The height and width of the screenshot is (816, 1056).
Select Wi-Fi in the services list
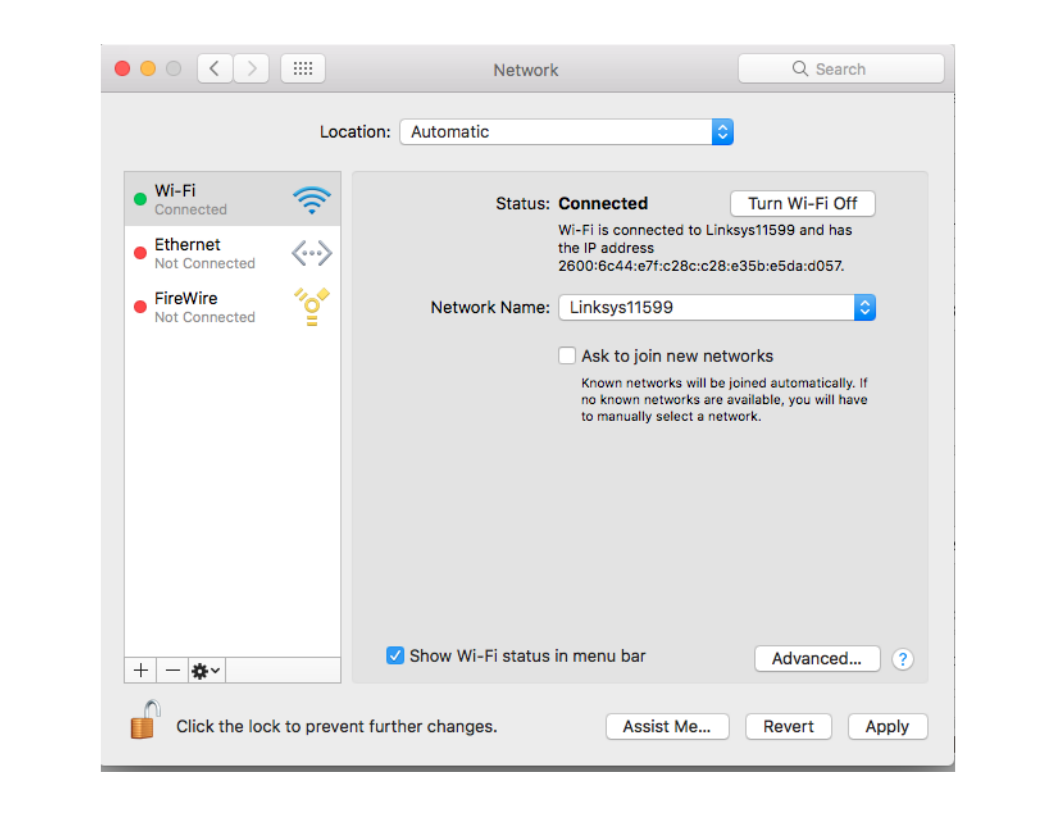pyautogui.click(x=232, y=199)
